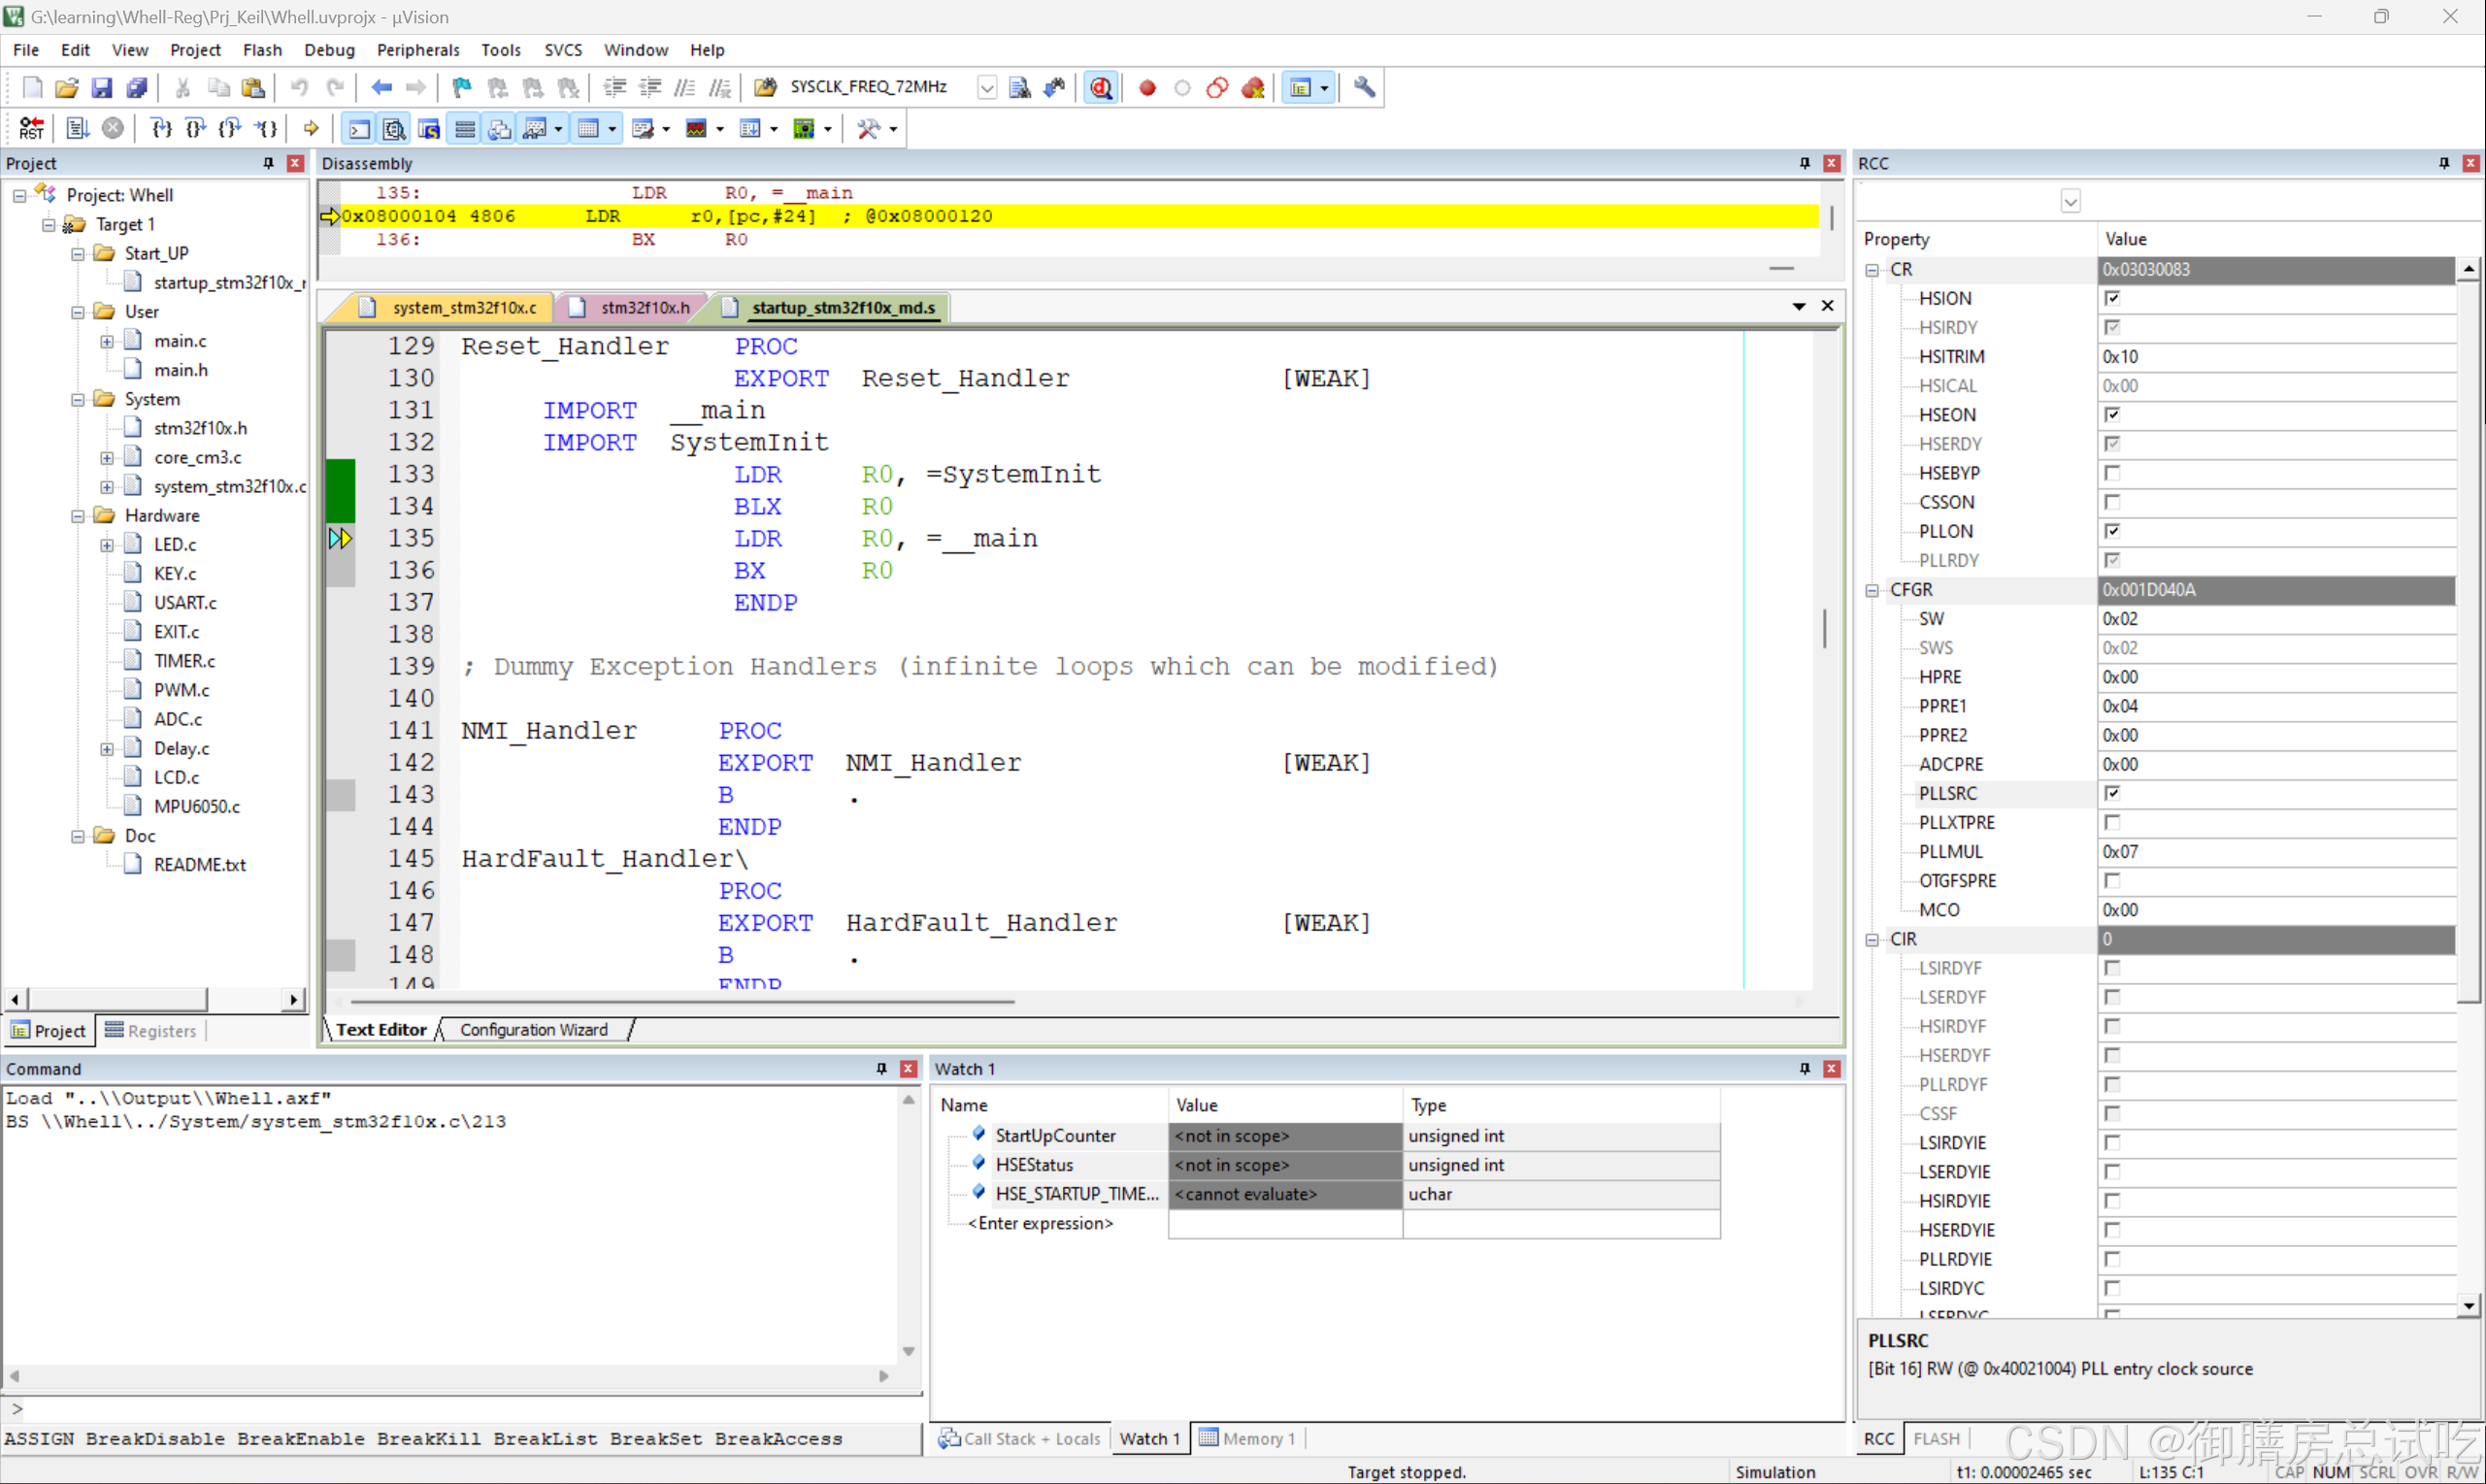2486x1484 pixels.
Task: Toggle the Command Window toolbar icon
Action: point(359,128)
